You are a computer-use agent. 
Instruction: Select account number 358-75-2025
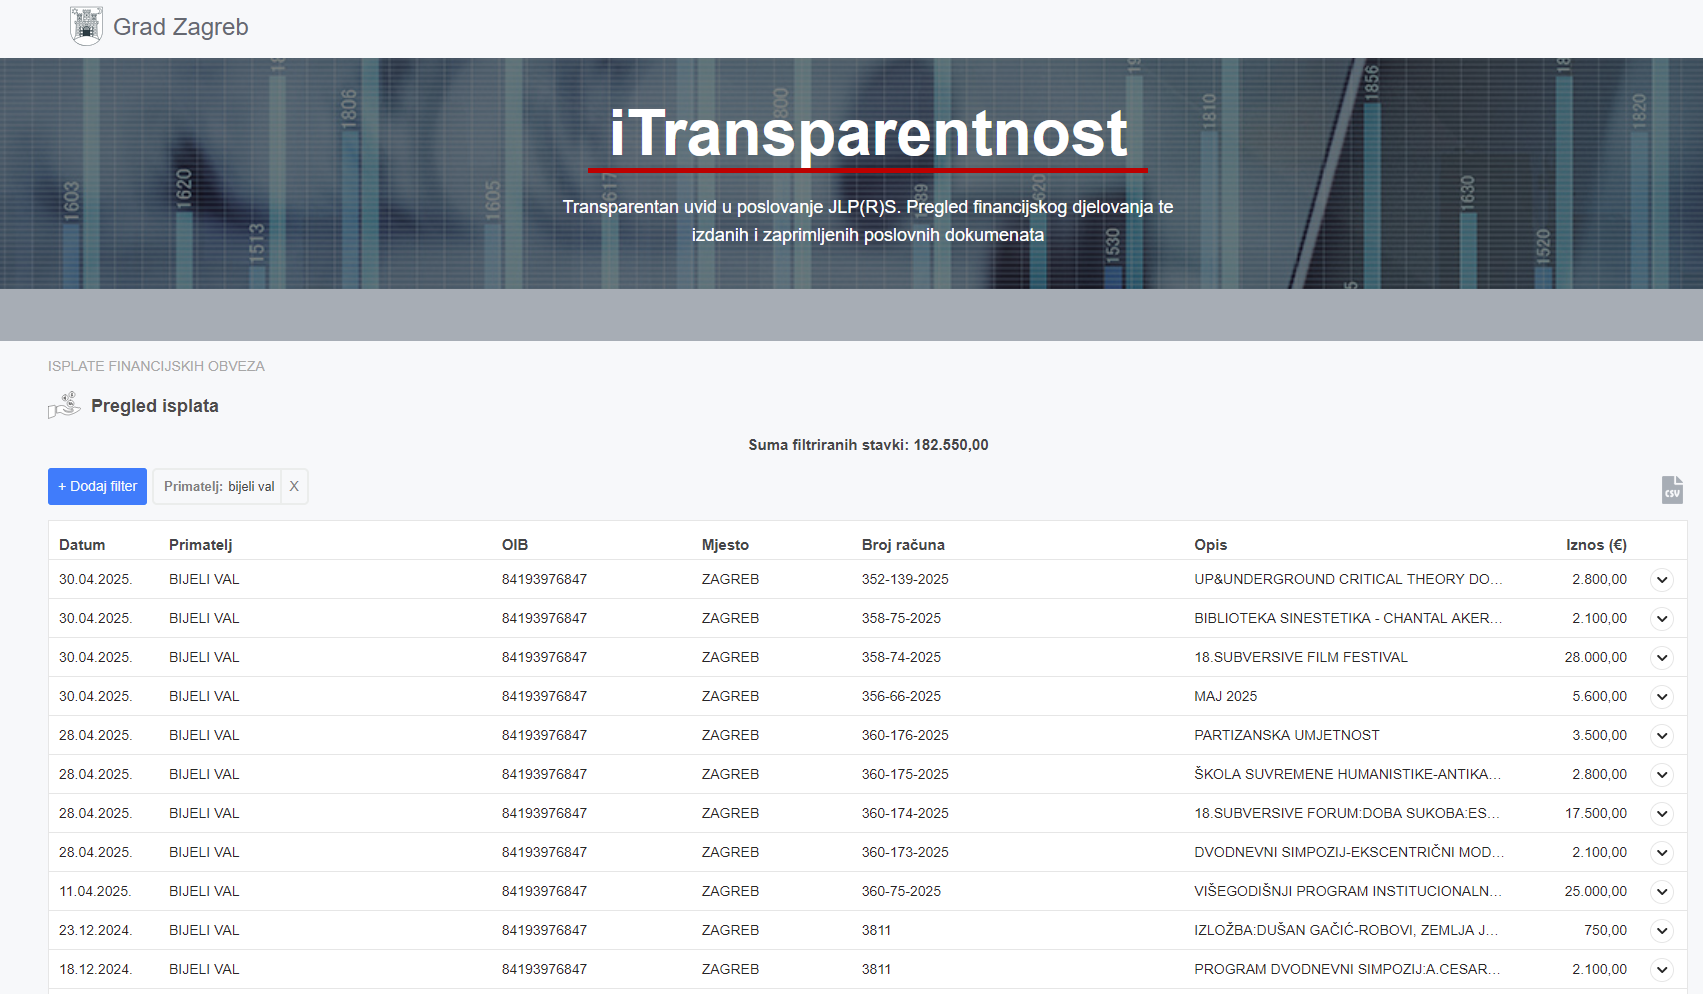901,618
